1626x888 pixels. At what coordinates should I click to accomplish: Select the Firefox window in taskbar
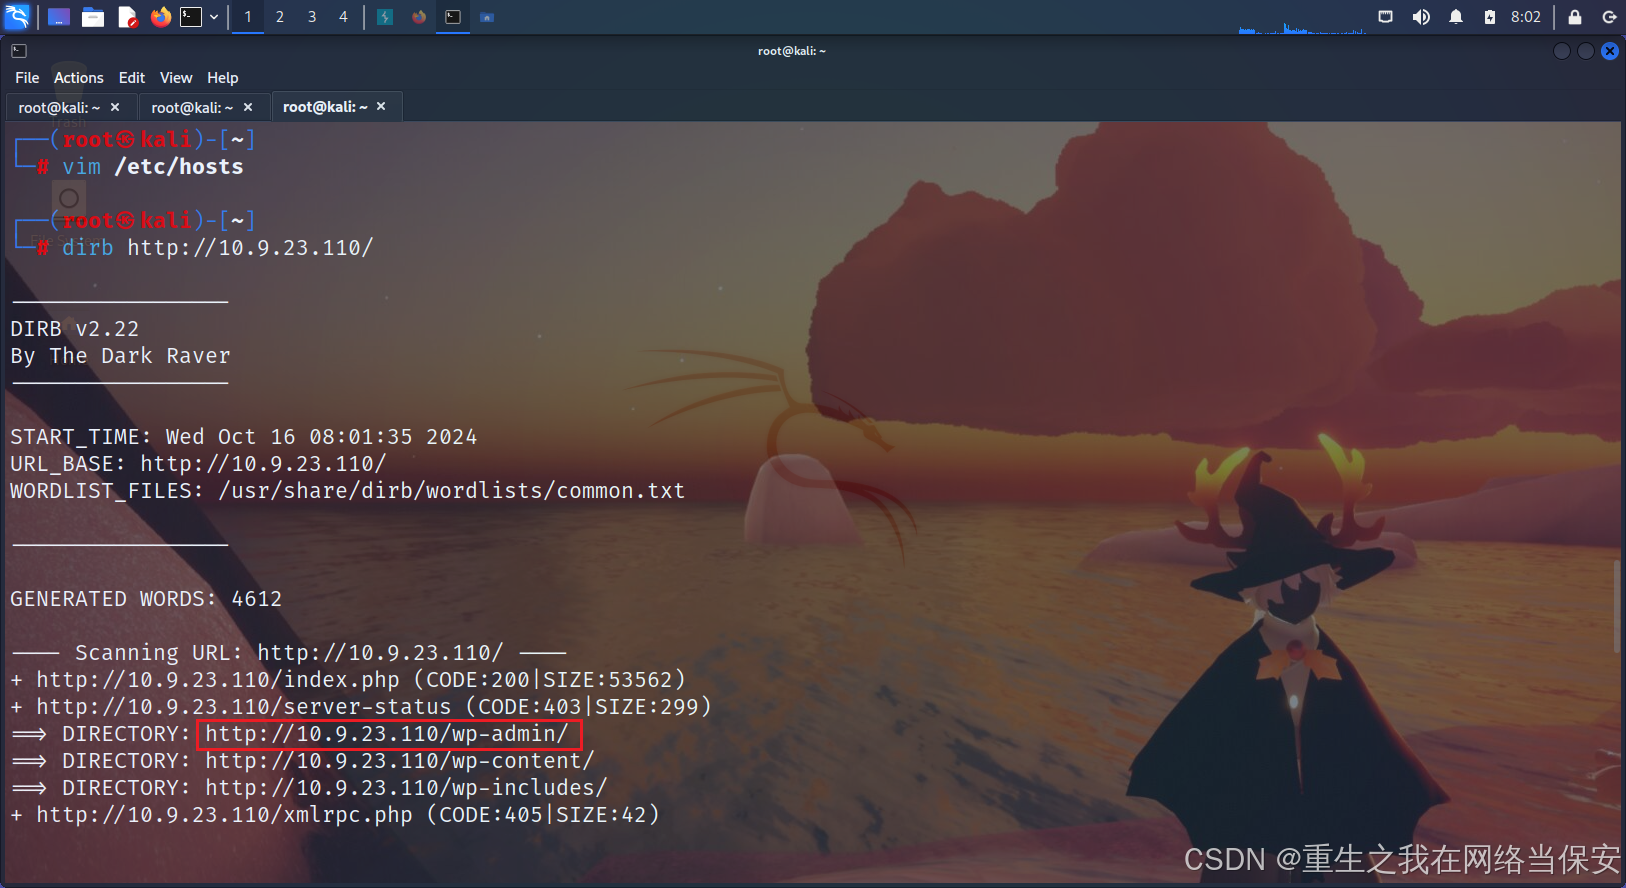419,17
